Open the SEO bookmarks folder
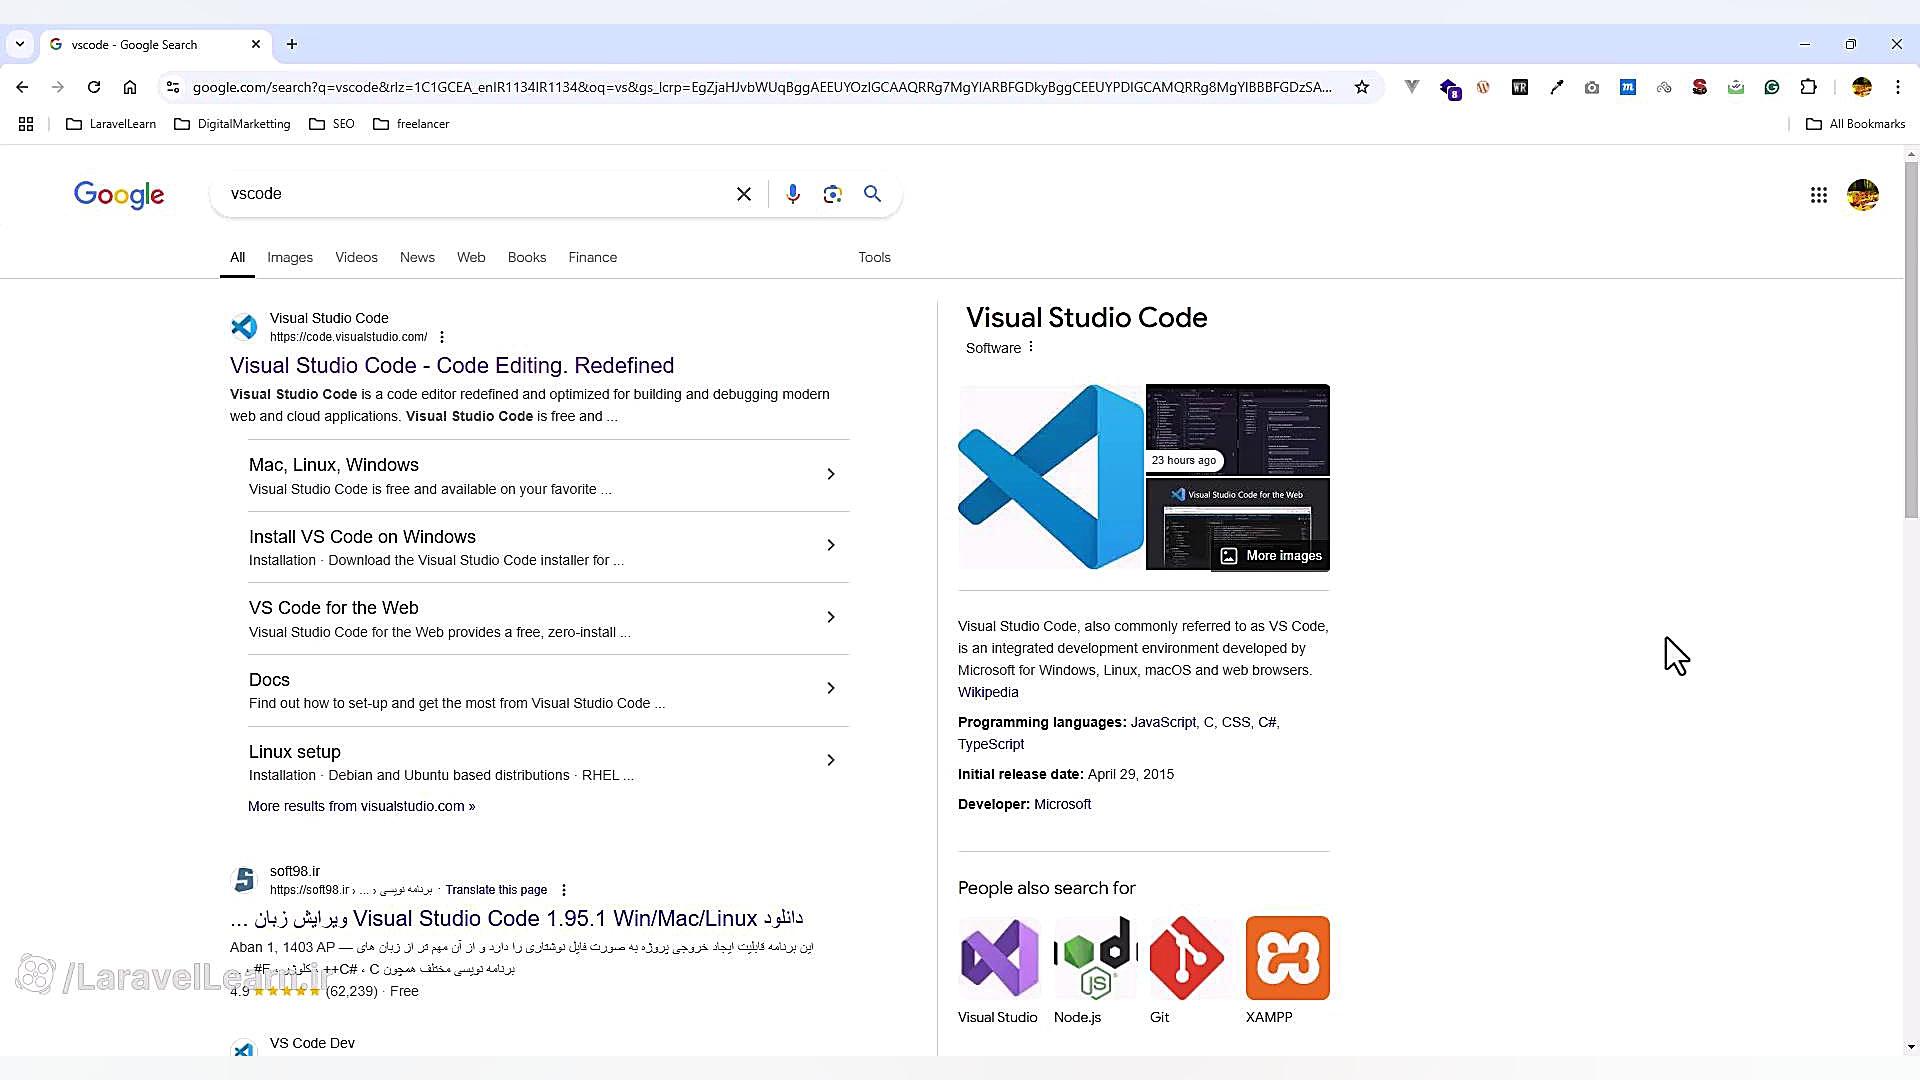 pos(332,124)
